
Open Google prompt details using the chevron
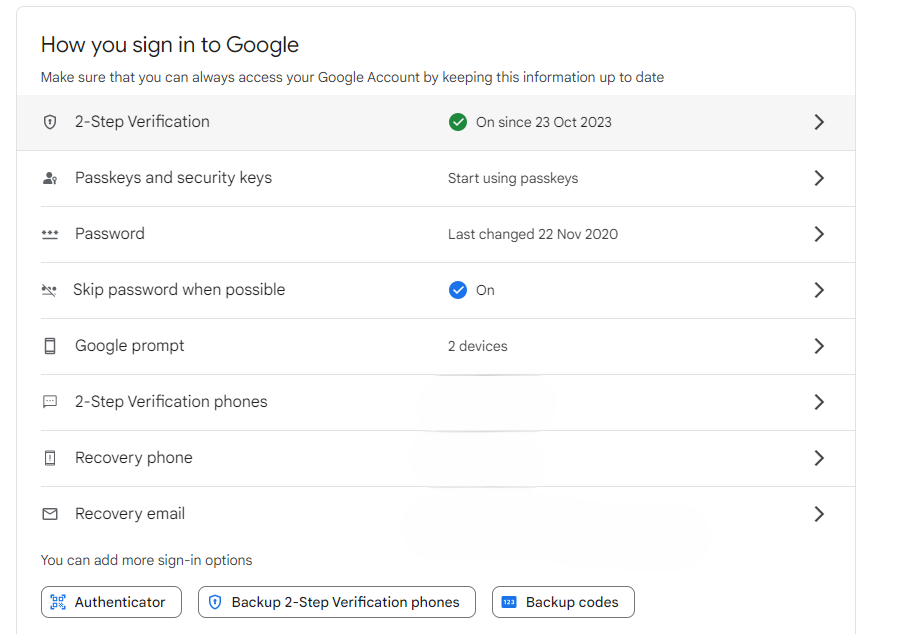pos(819,346)
